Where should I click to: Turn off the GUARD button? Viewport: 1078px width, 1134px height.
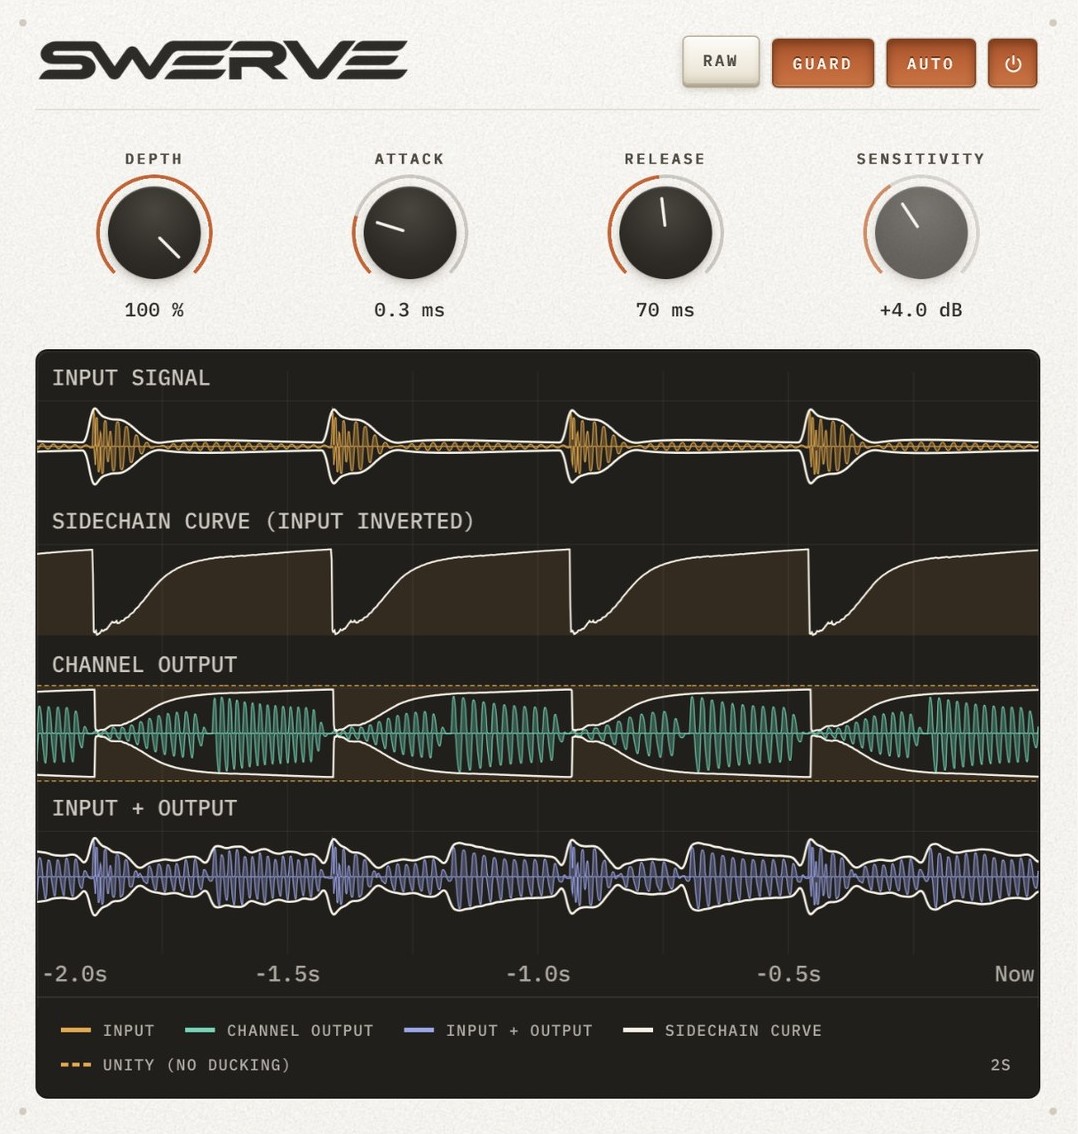tap(823, 64)
